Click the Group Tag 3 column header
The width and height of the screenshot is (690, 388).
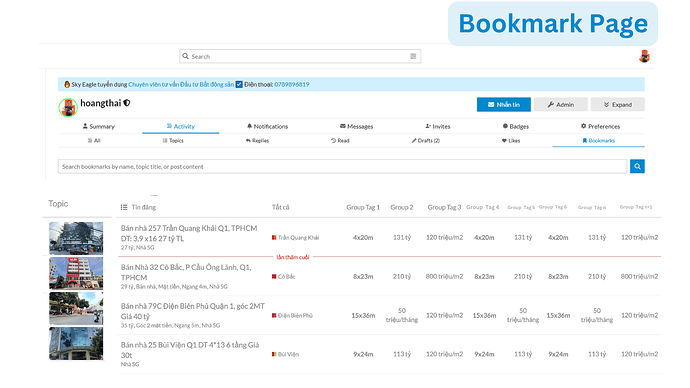click(x=444, y=207)
